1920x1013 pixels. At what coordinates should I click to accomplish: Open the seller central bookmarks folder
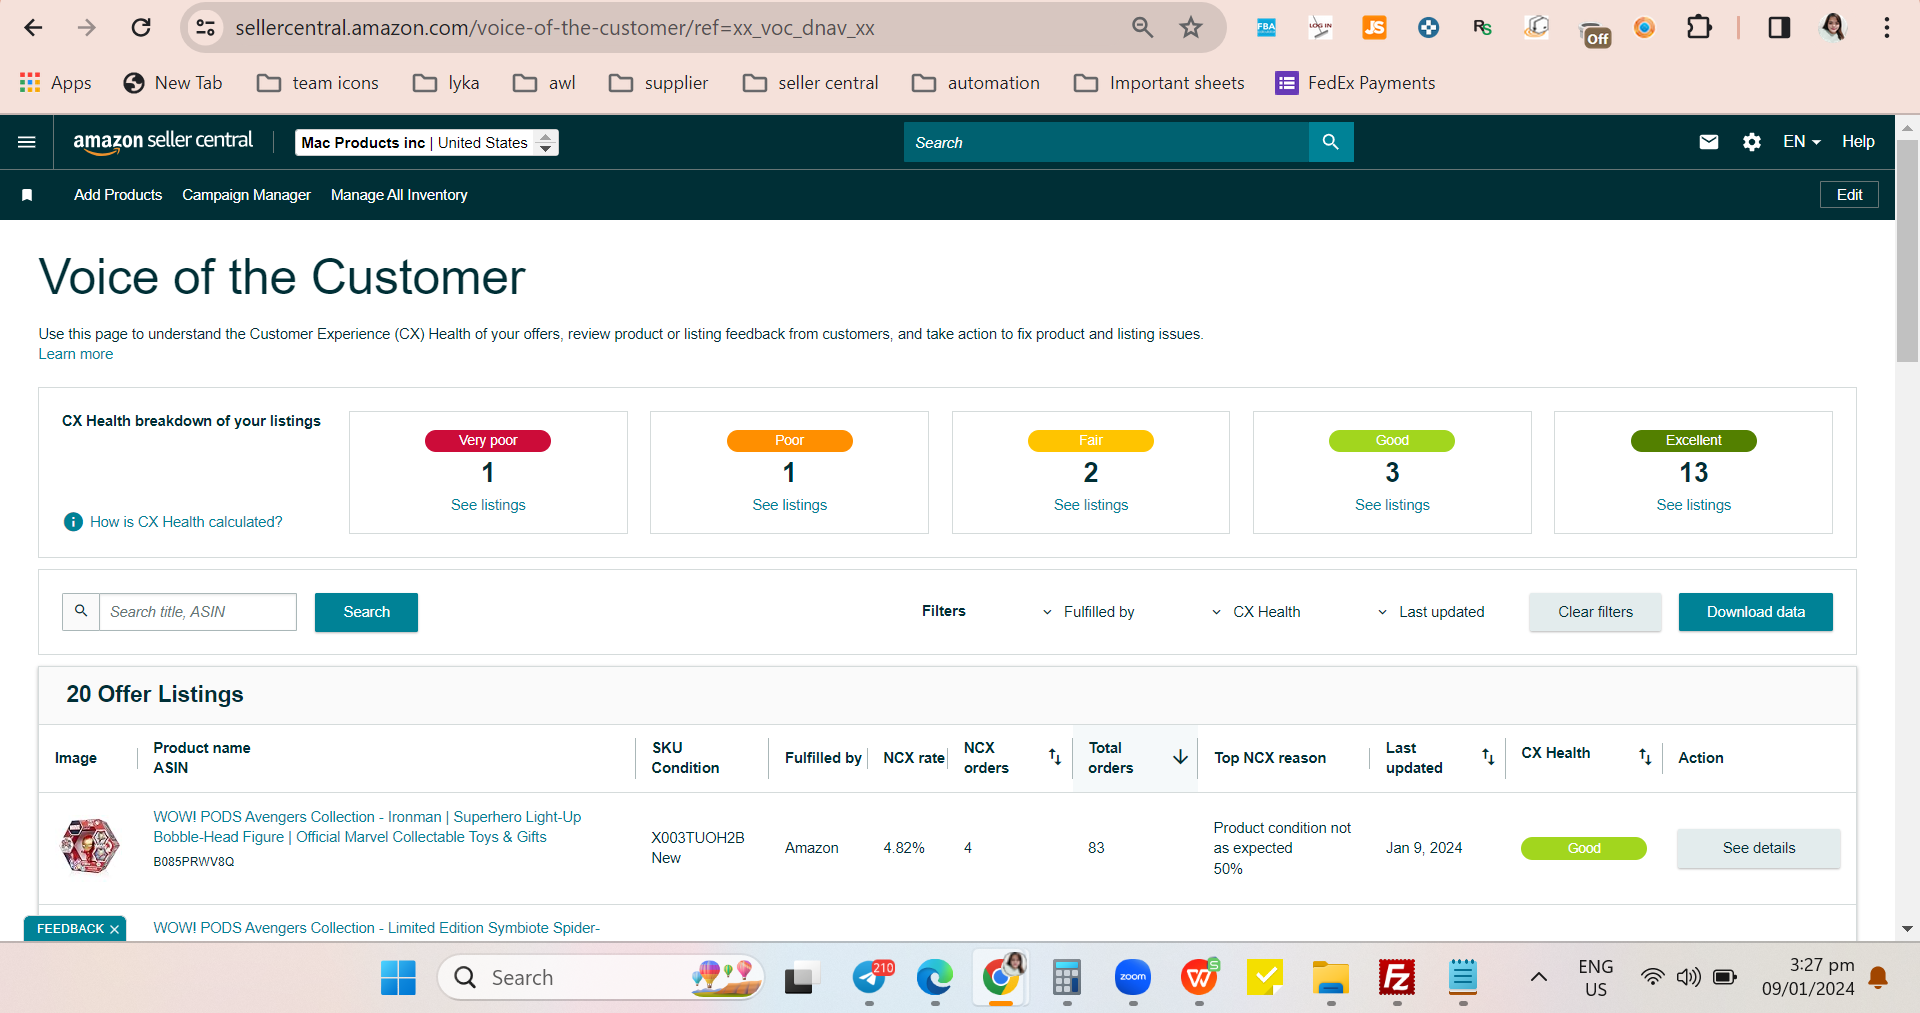(811, 83)
